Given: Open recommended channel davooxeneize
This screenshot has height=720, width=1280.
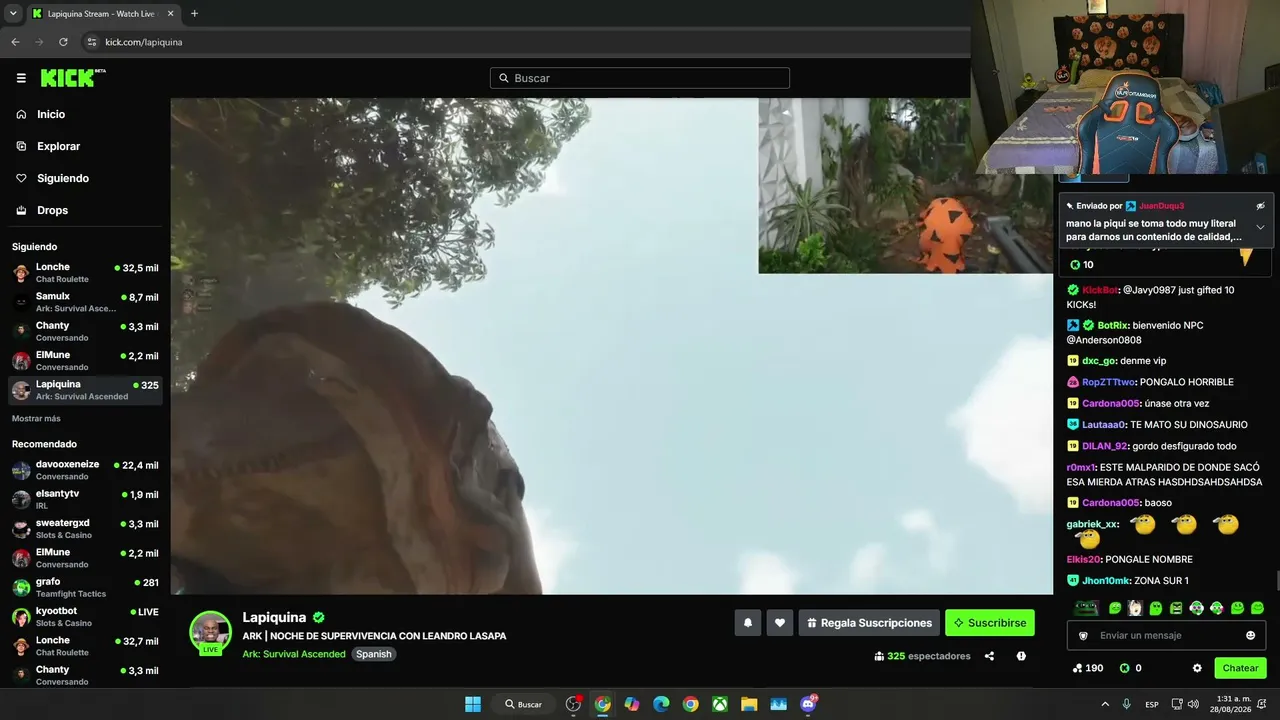Looking at the screenshot, I should [x=86, y=470].
